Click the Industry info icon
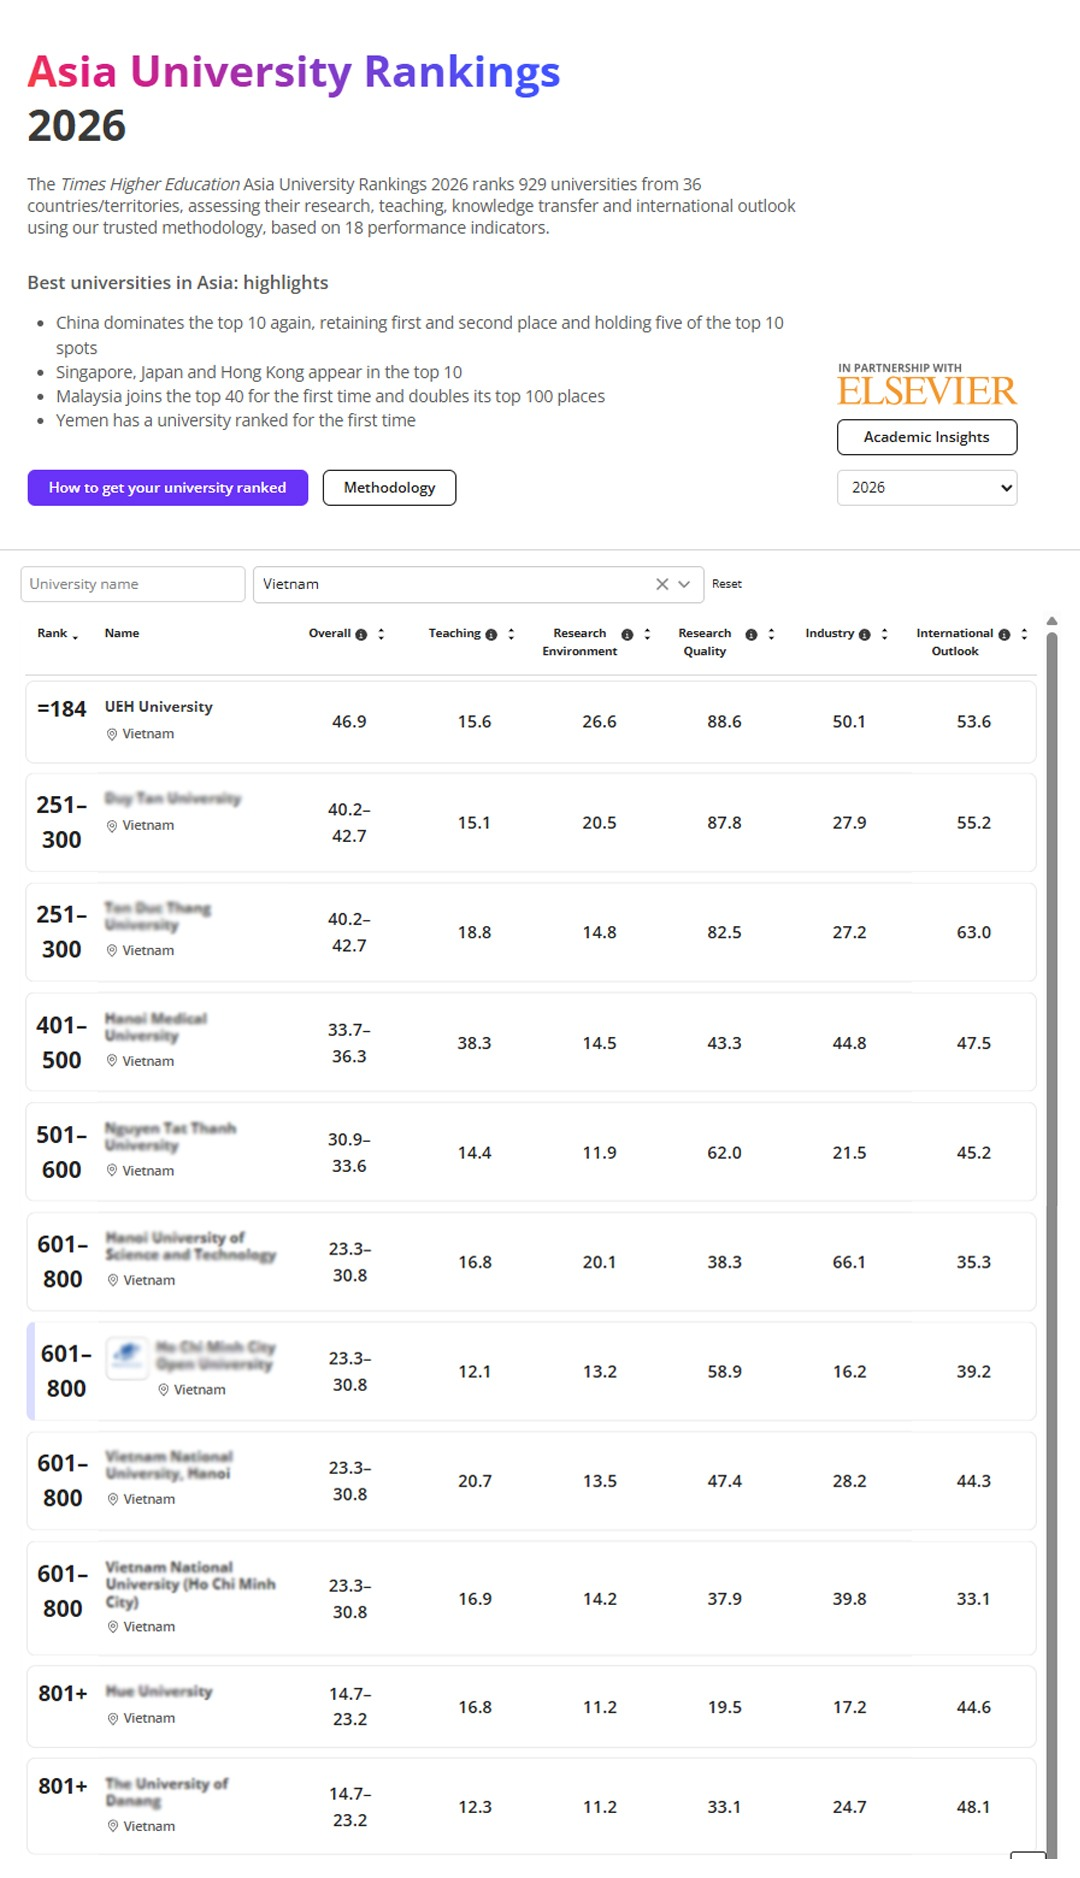This screenshot has width=1080, height=1878. 865,635
